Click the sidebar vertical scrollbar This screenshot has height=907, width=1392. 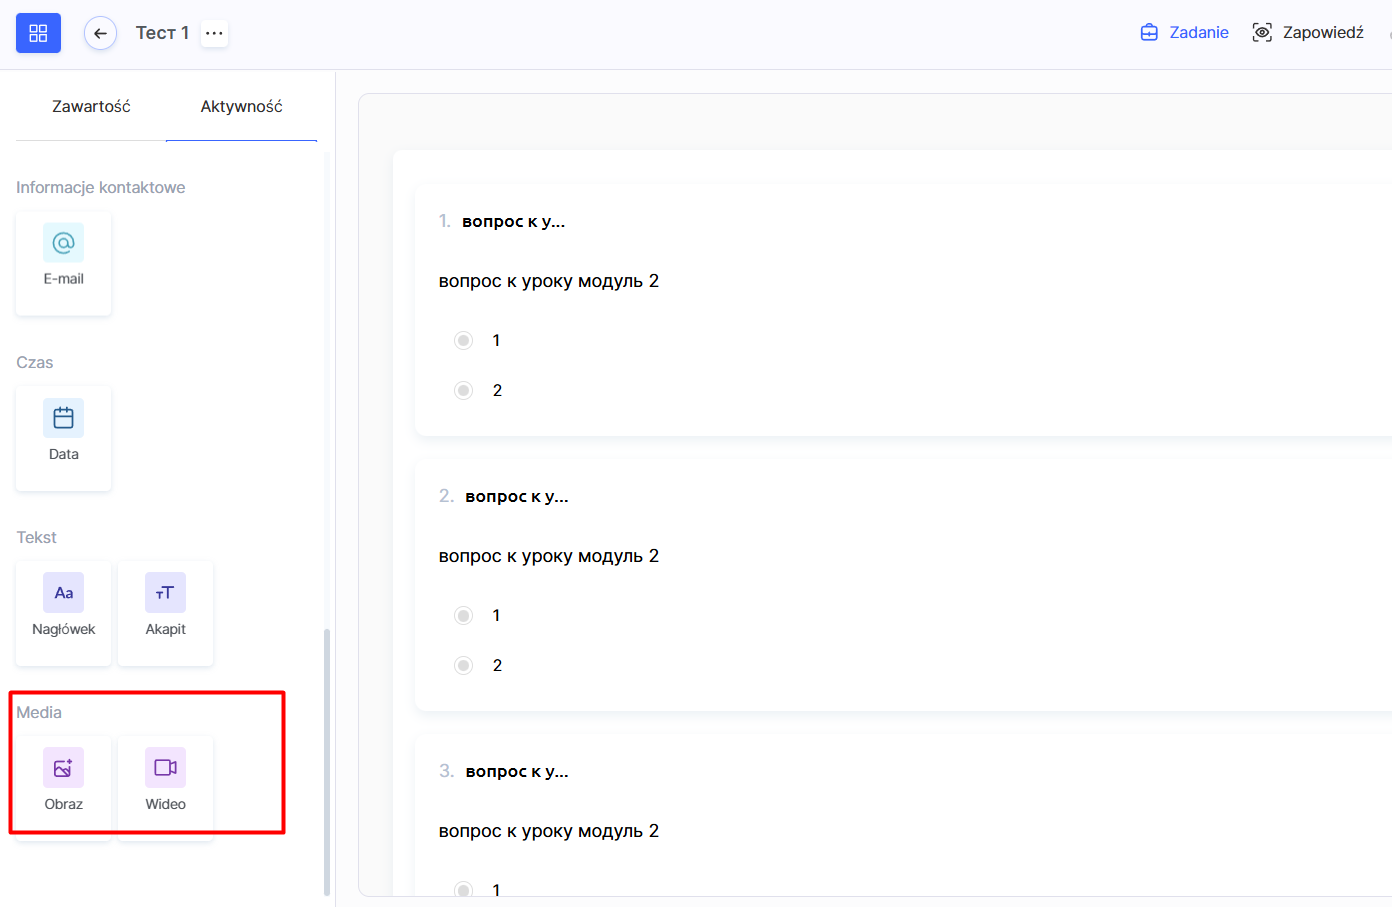327,760
